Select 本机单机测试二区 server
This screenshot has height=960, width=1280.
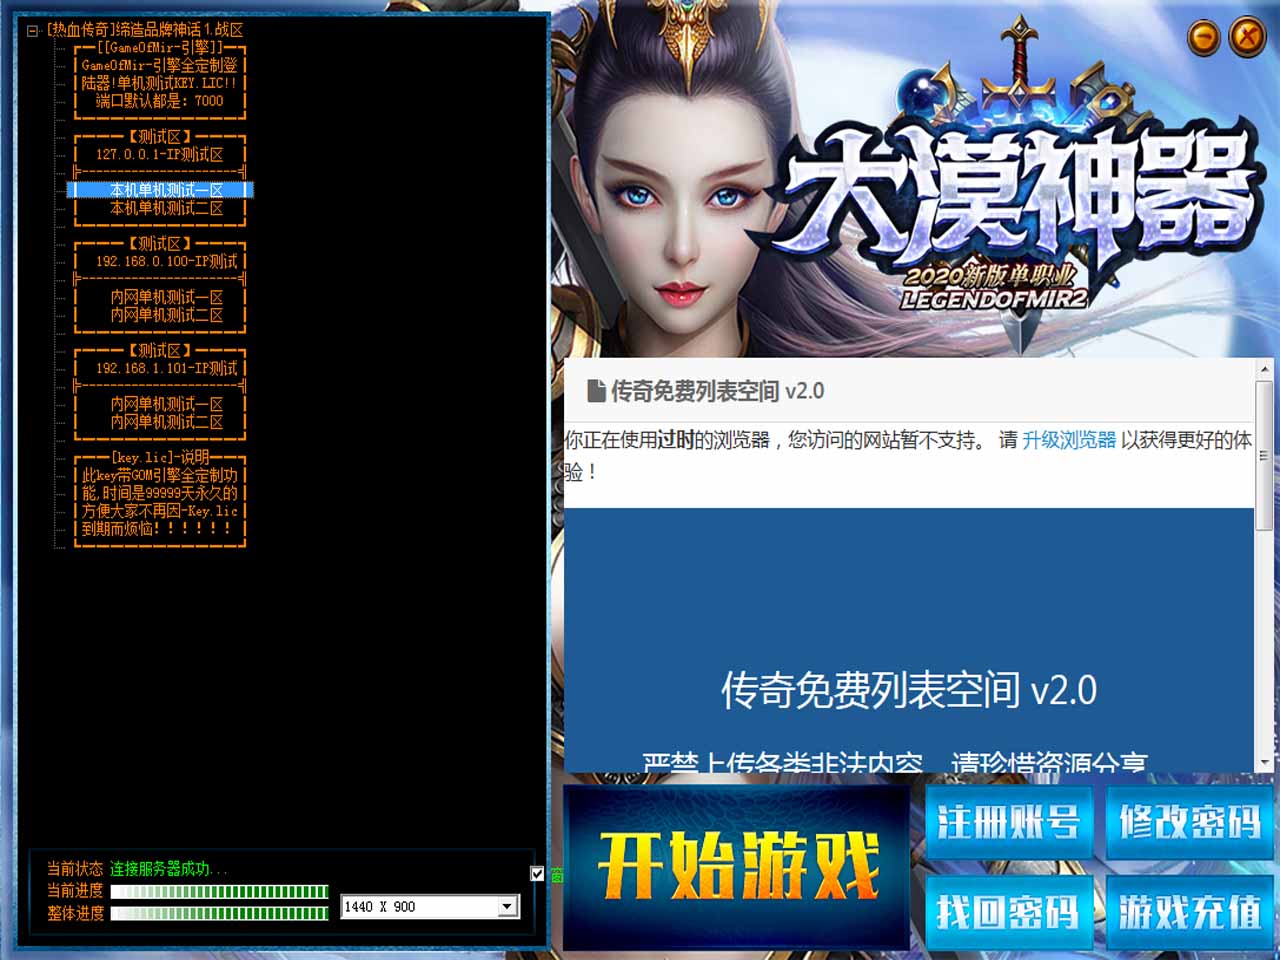tap(166, 208)
